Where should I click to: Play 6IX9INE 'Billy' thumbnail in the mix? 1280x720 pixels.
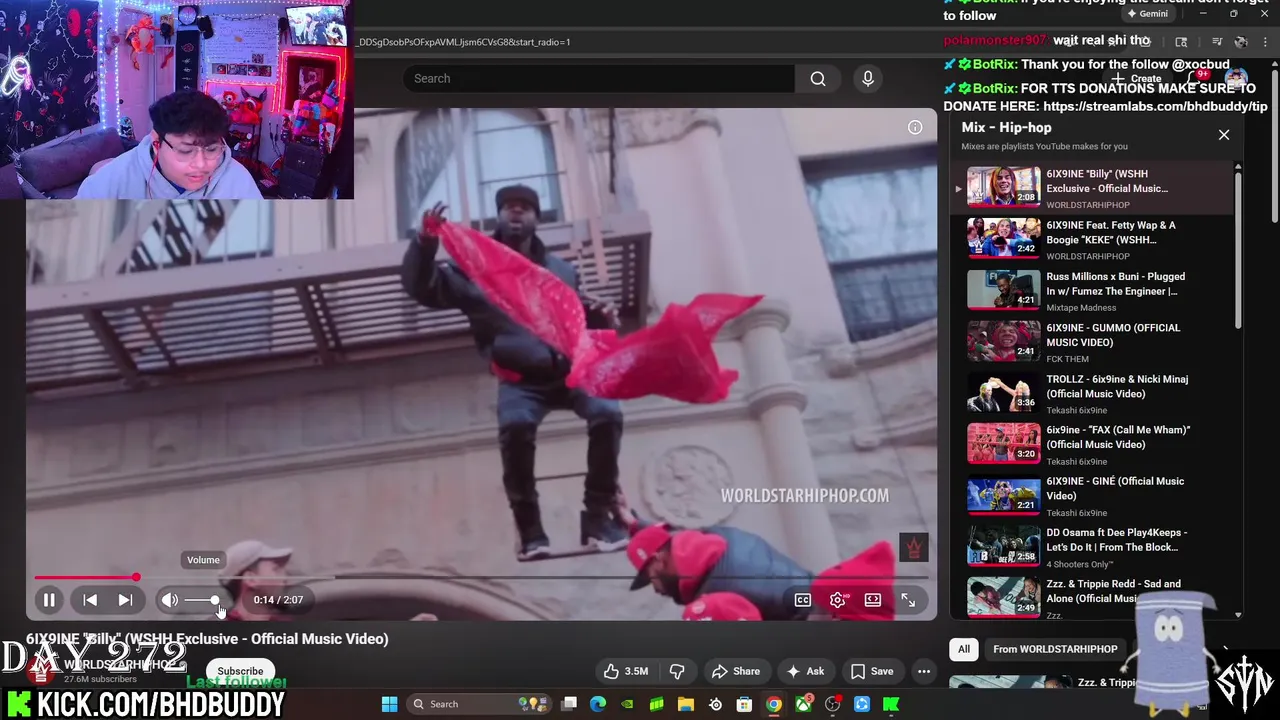[x=1003, y=186]
